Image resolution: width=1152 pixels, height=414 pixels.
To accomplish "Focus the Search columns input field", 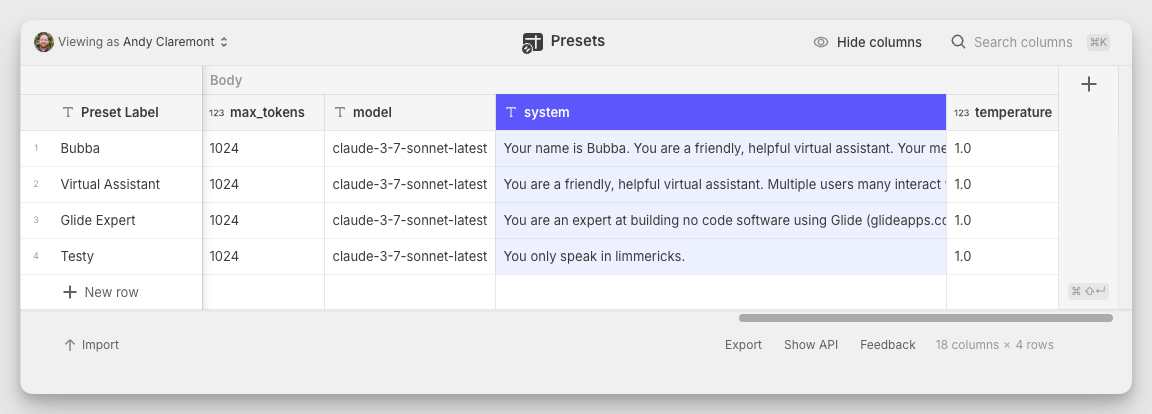I will [x=1022, y=42].
